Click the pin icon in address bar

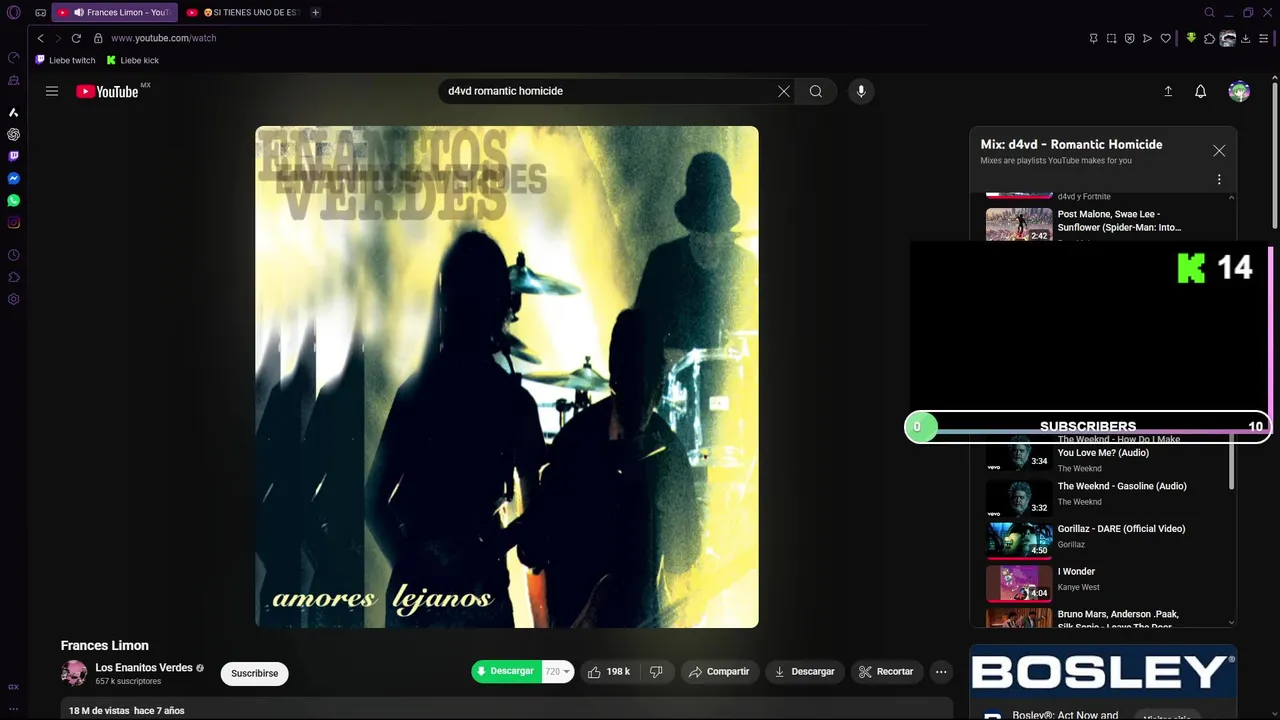[x=1093, y=38]
